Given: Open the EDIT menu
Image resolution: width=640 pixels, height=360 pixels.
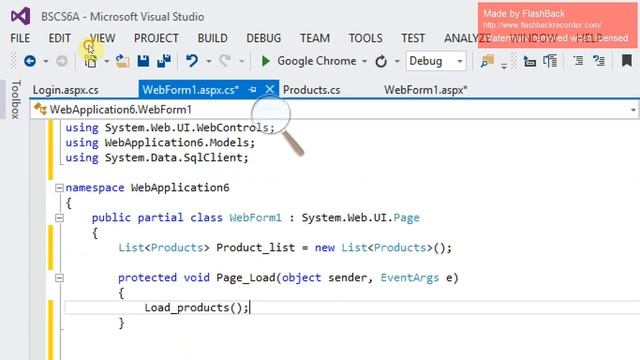Looking at the screenshot, I should [x=60, y=38].
